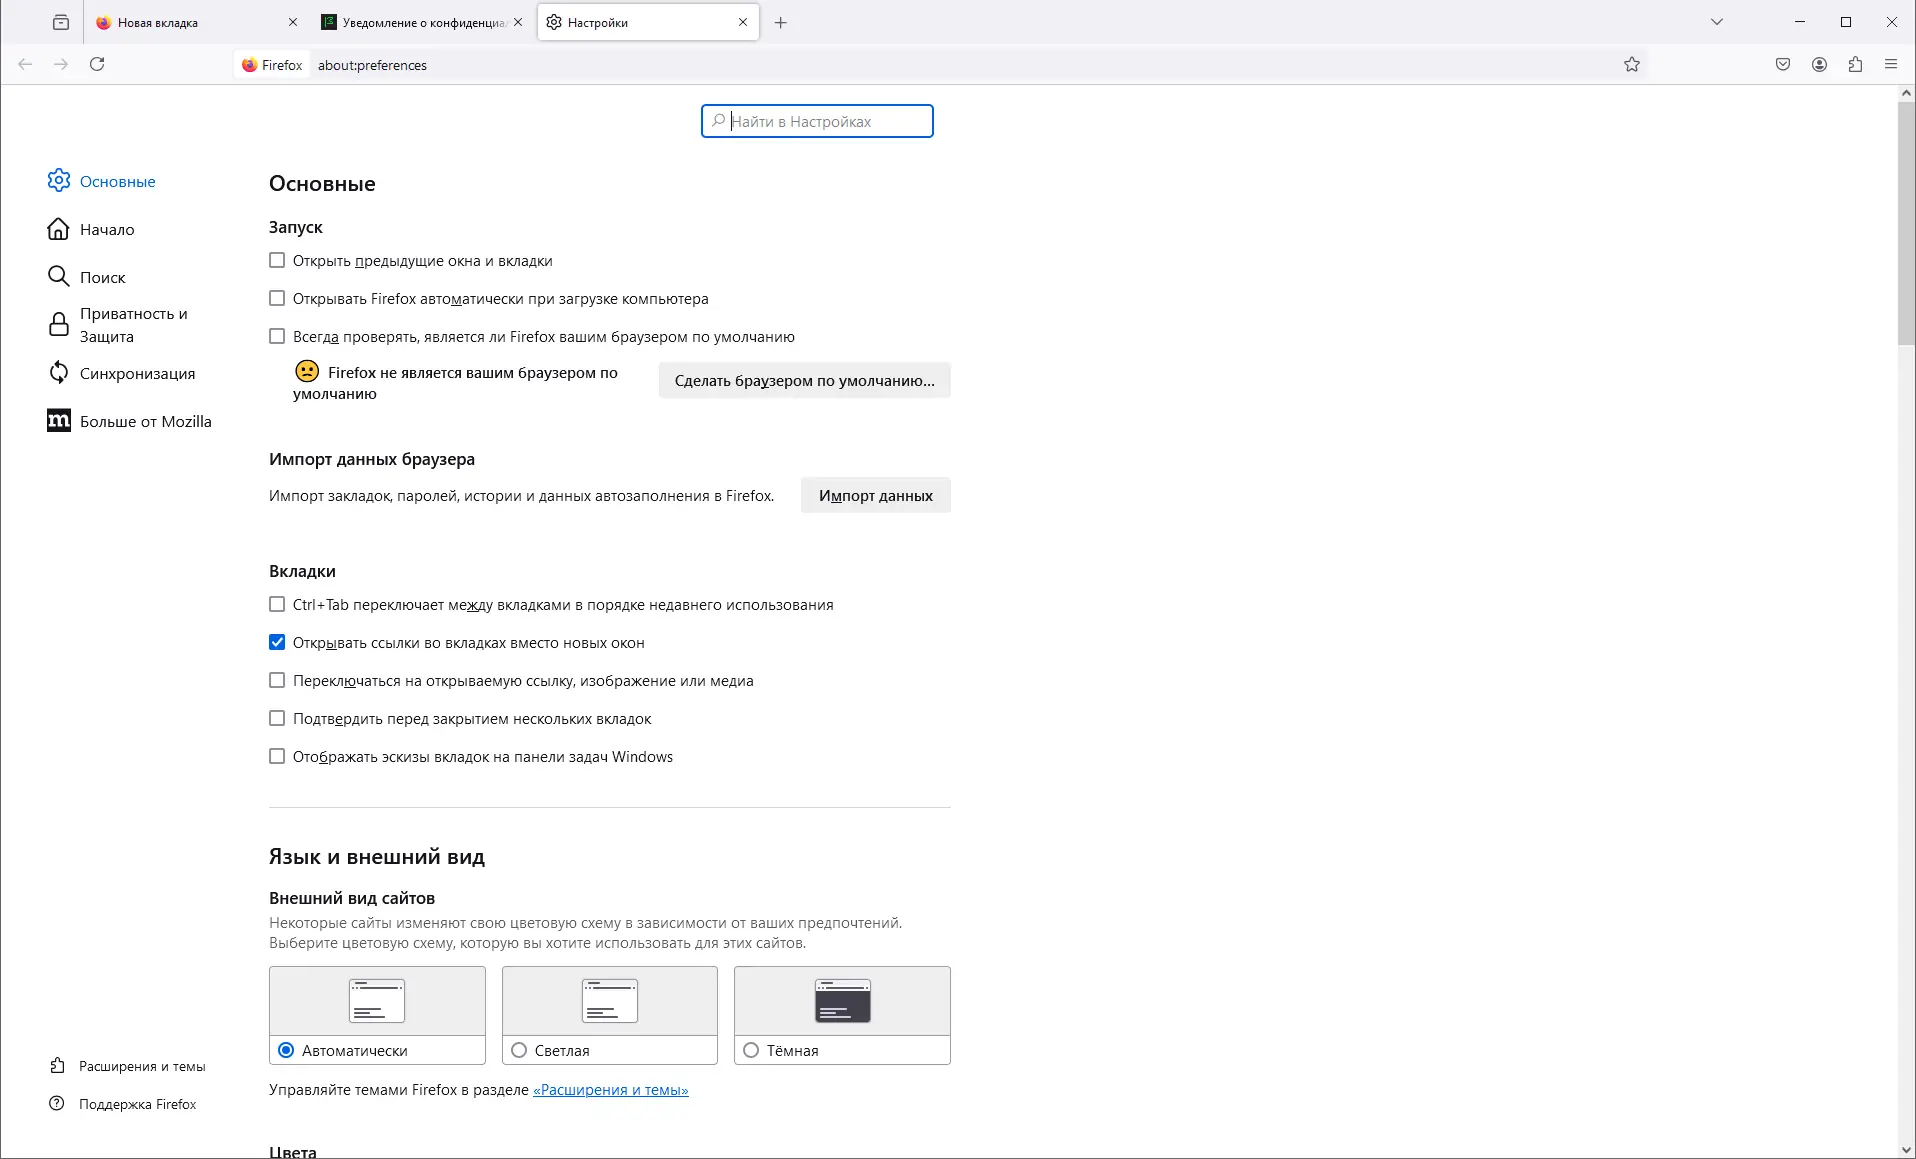
Task: Click the Приватность и Защита lock icon
Action: point(59,324)
